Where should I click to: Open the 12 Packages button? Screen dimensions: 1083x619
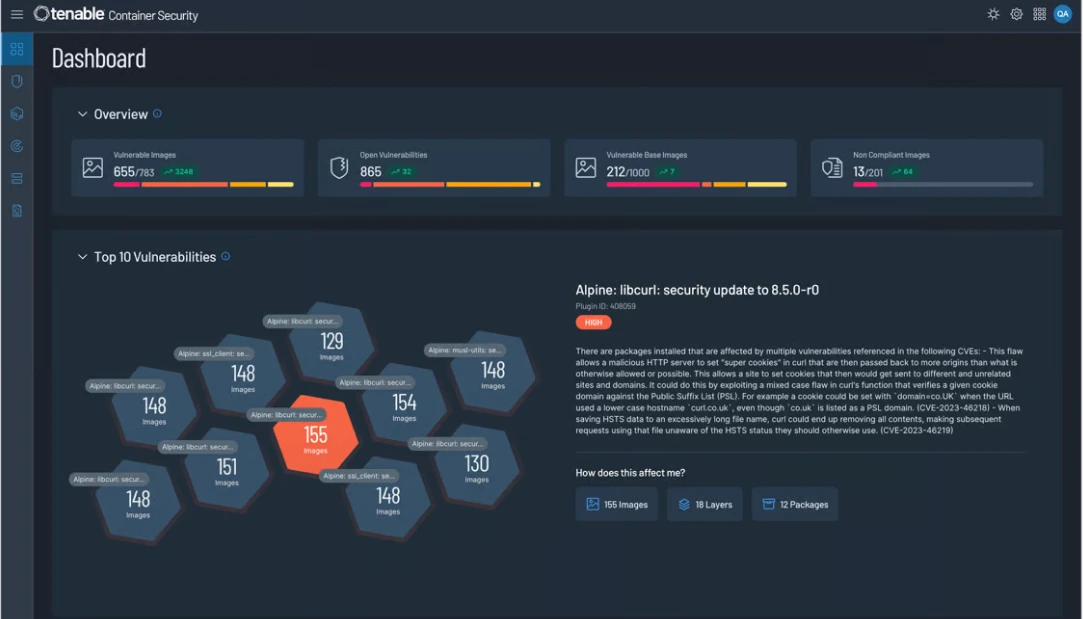coord(795,504)
